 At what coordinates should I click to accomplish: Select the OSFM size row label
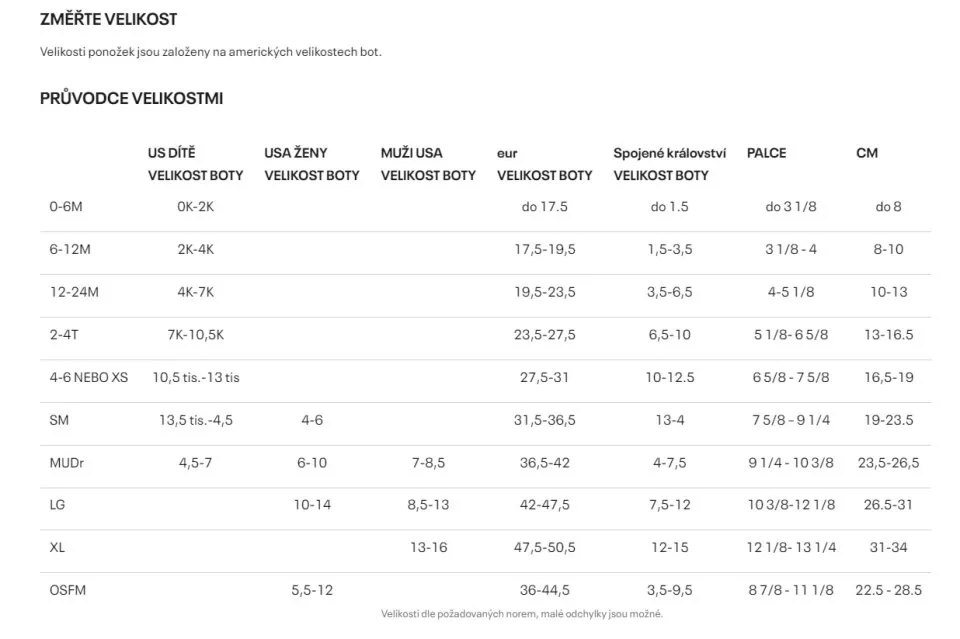tap(67, 591)
